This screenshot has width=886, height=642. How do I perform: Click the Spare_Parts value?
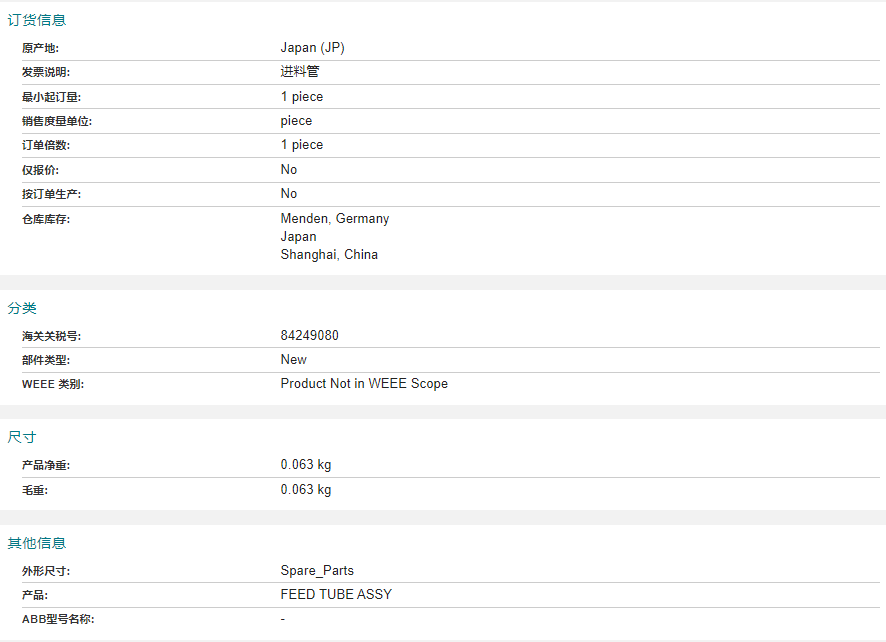pyautogui.click(x=317, y=571)
